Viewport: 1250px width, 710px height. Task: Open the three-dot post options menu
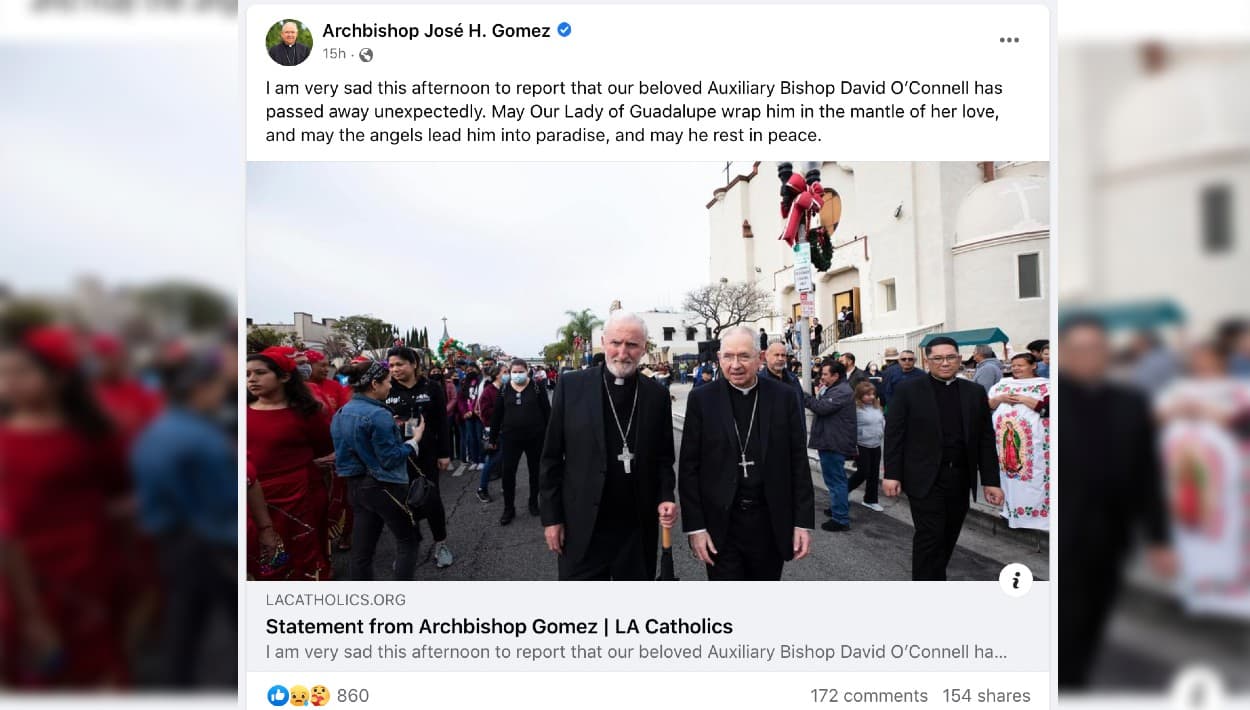click(x=1009, y=40)
